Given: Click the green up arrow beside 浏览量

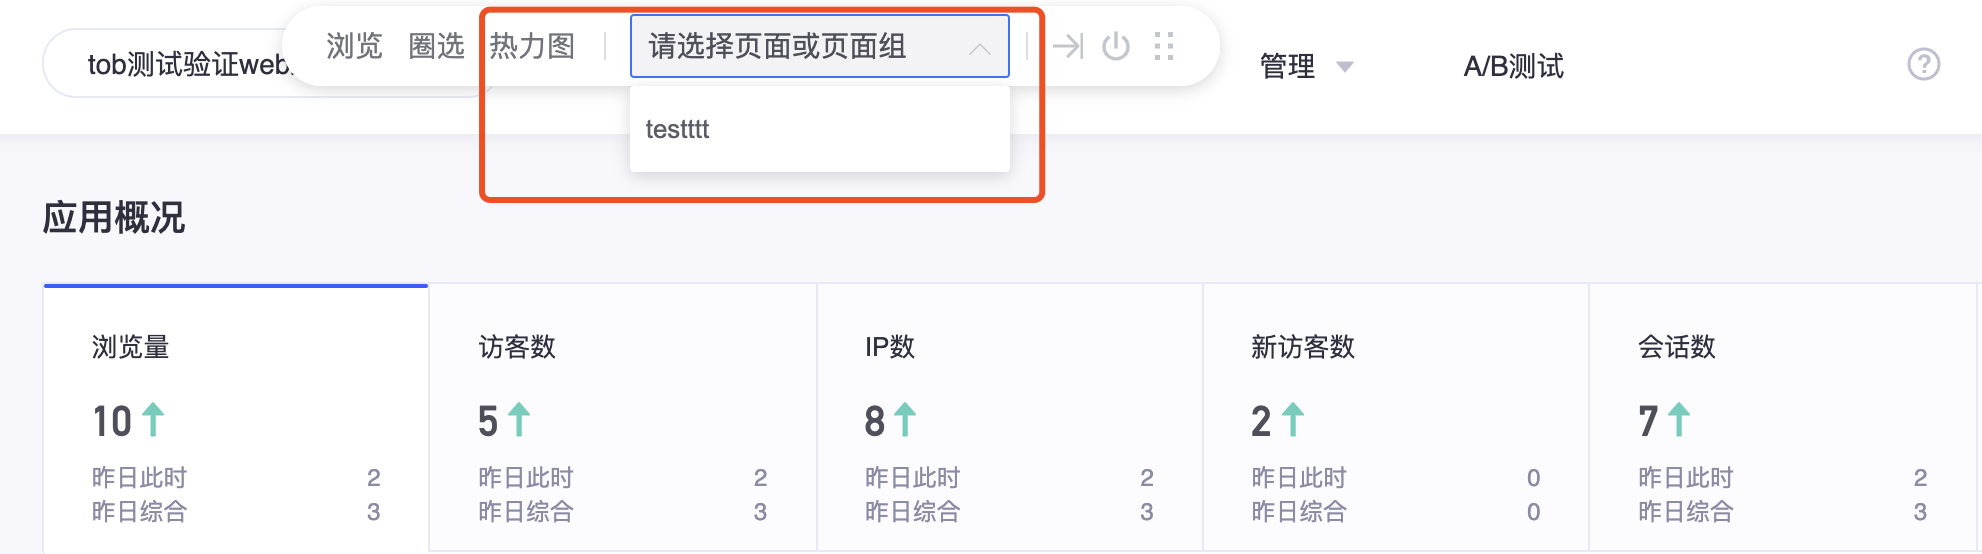Looking at the screenshot, I should [x=153, y=419].
